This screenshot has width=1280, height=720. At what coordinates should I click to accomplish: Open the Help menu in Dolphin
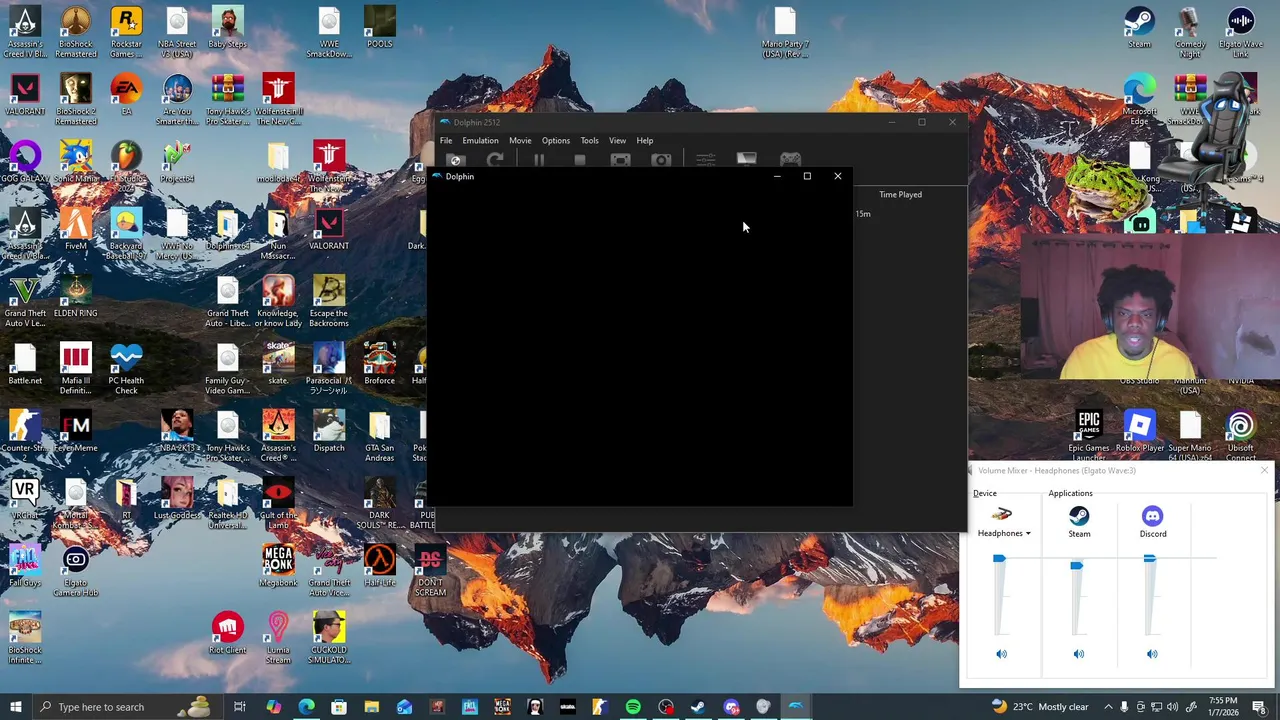click(645, 141)
